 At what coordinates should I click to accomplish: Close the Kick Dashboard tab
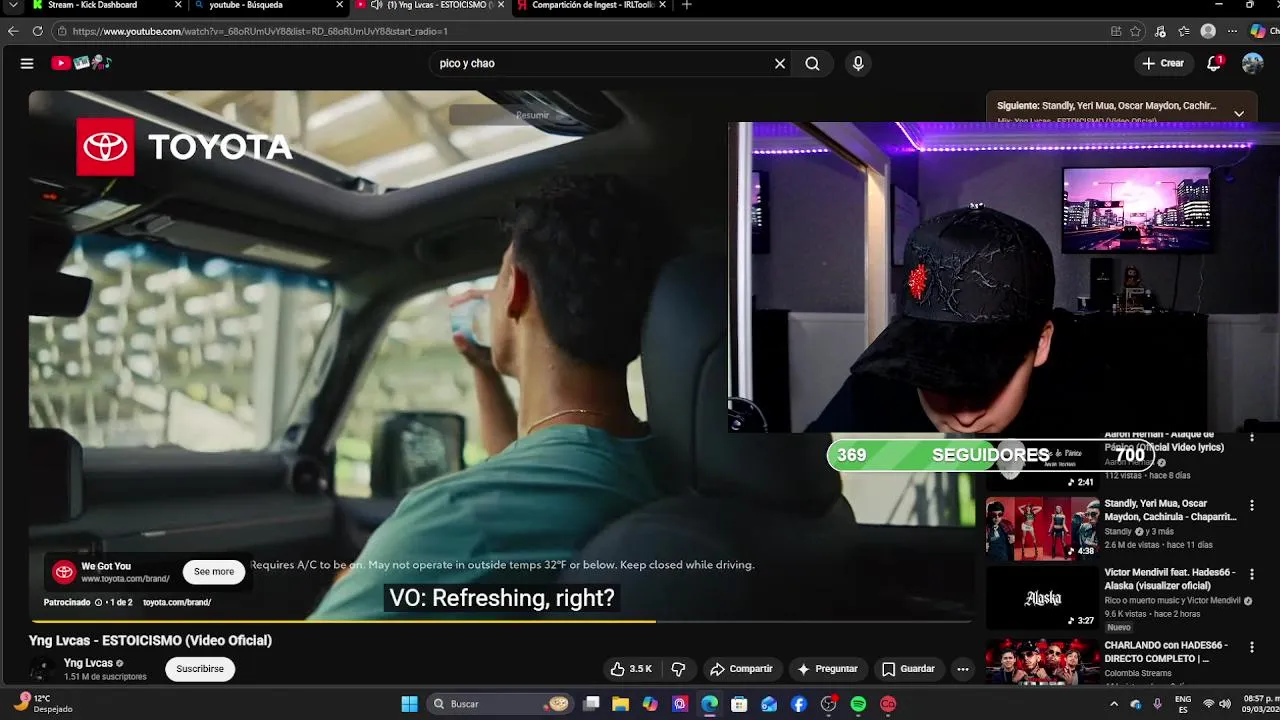(179, 5)
